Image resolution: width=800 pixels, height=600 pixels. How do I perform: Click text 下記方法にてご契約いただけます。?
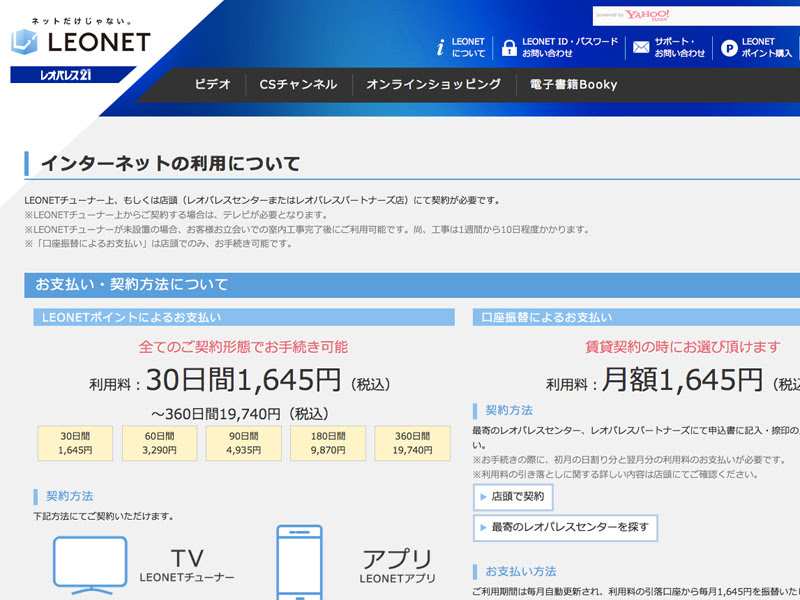(x=104, y=516)
